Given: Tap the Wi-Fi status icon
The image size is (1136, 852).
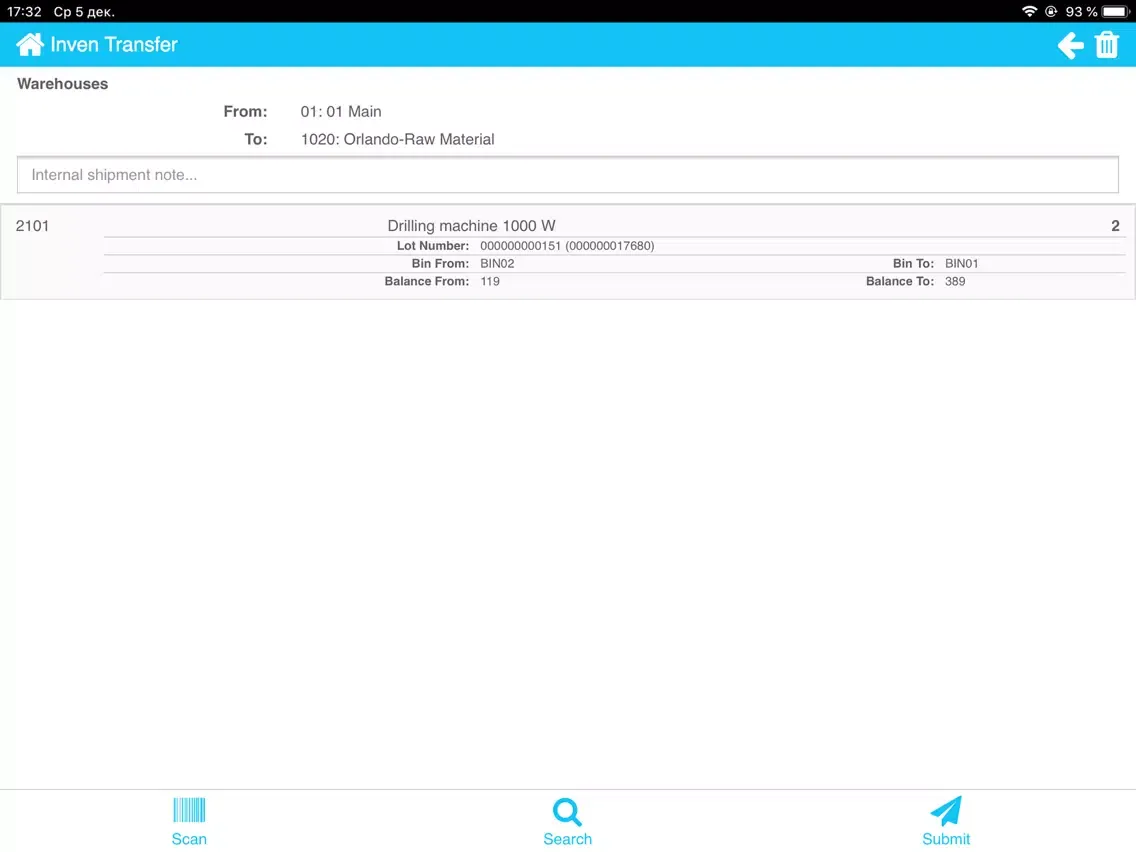Looking at the screenshot, I should (1029, 11).
